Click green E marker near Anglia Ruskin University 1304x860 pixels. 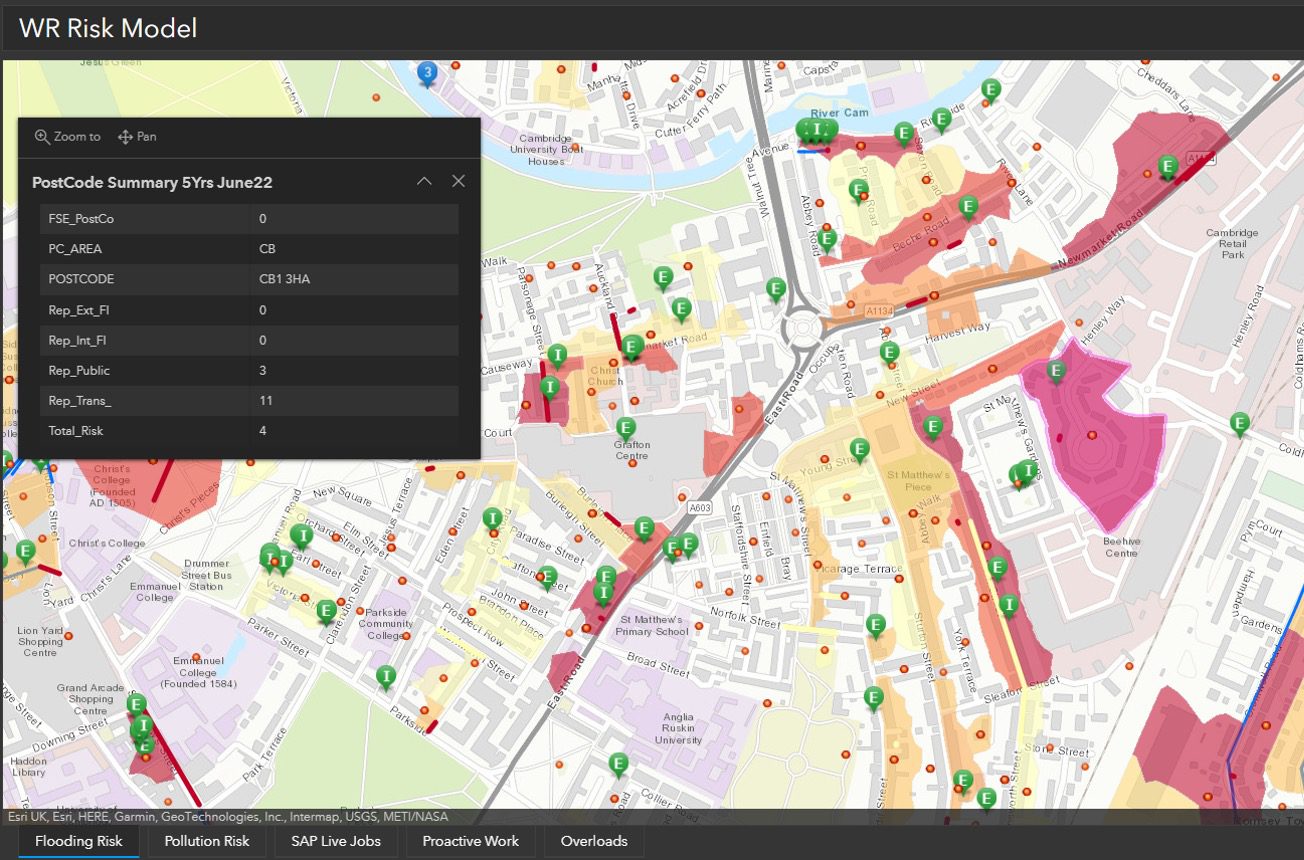point(618,764)
